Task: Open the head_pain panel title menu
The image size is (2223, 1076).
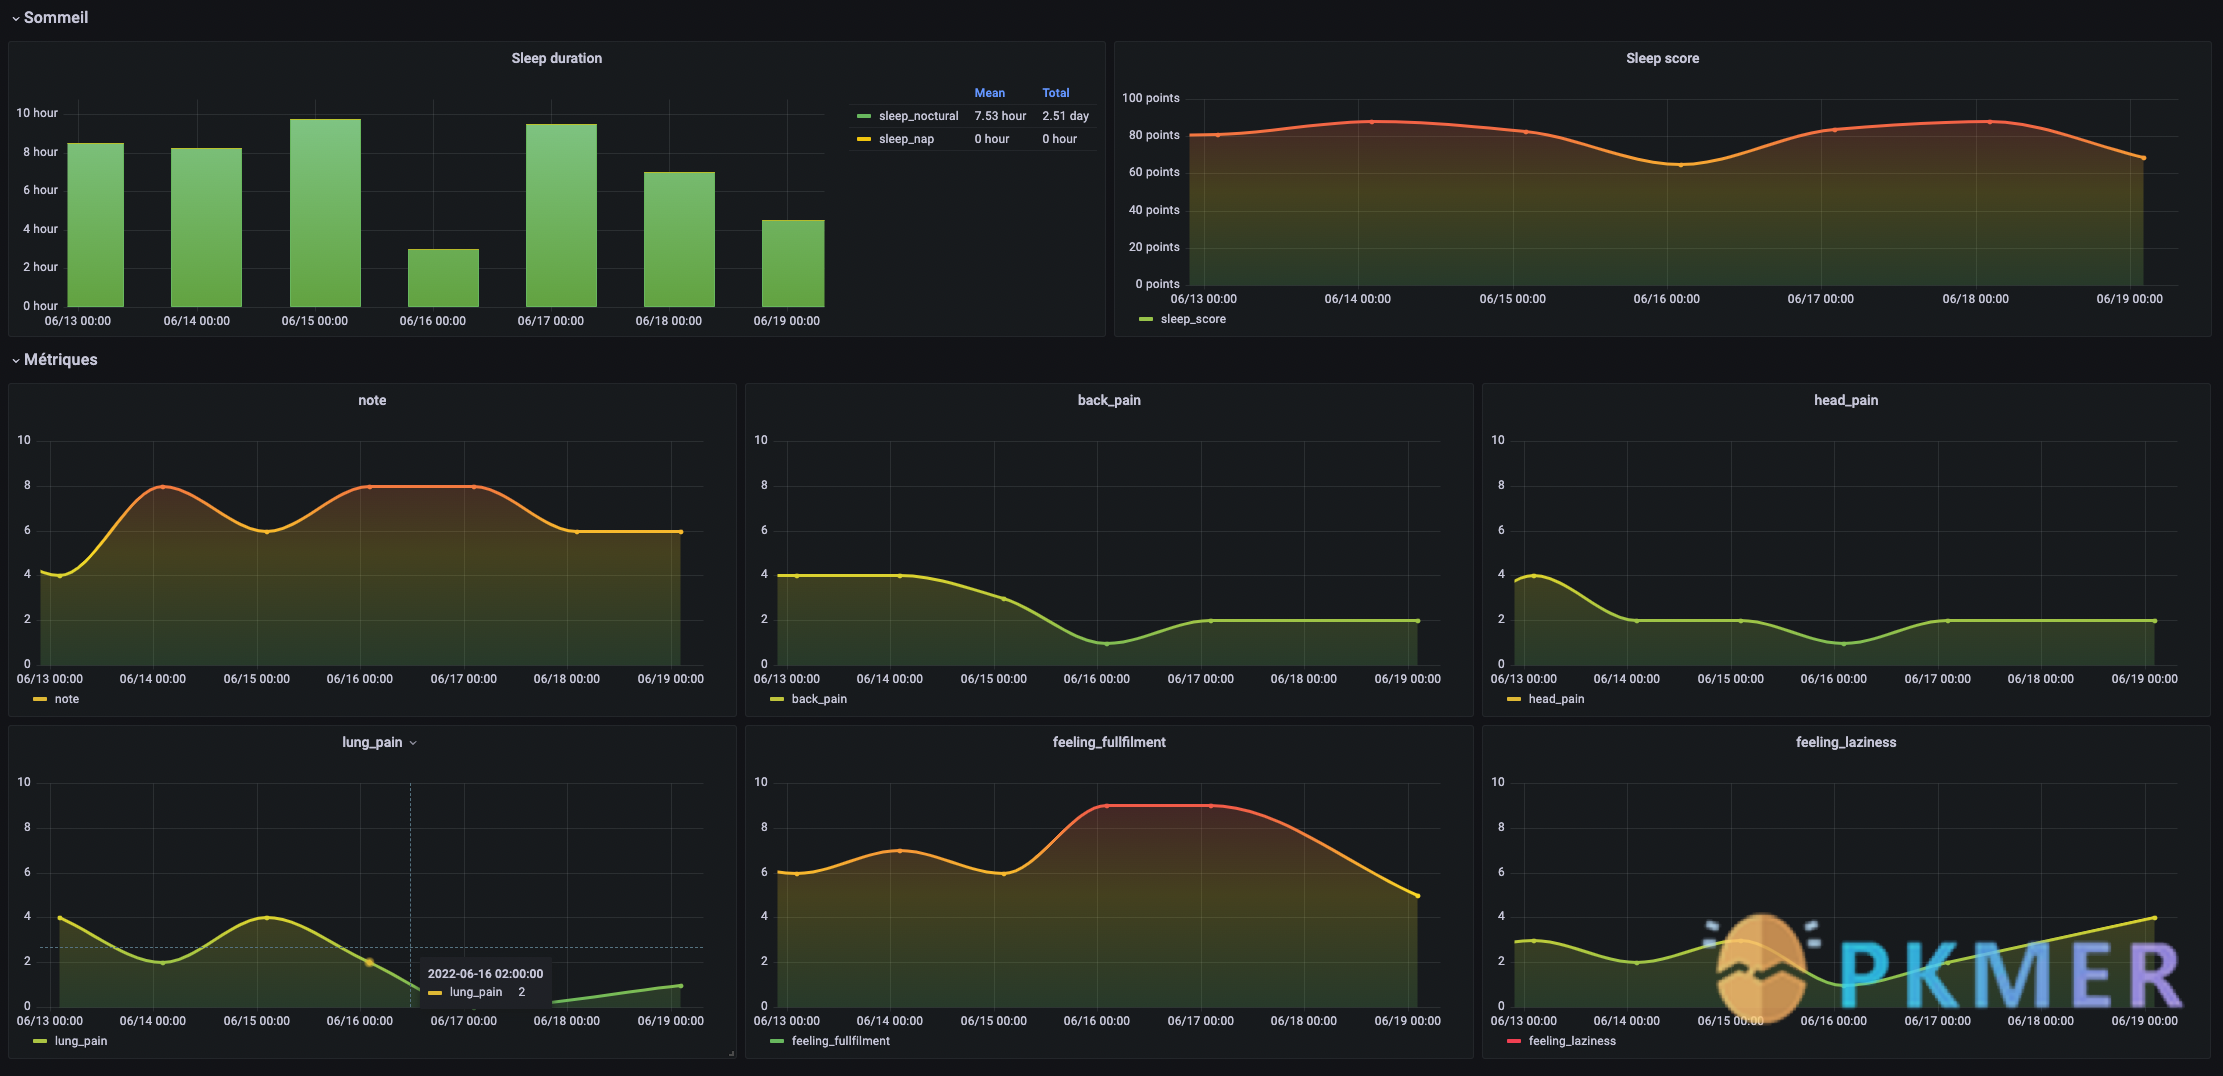Action: [1846, 400]
